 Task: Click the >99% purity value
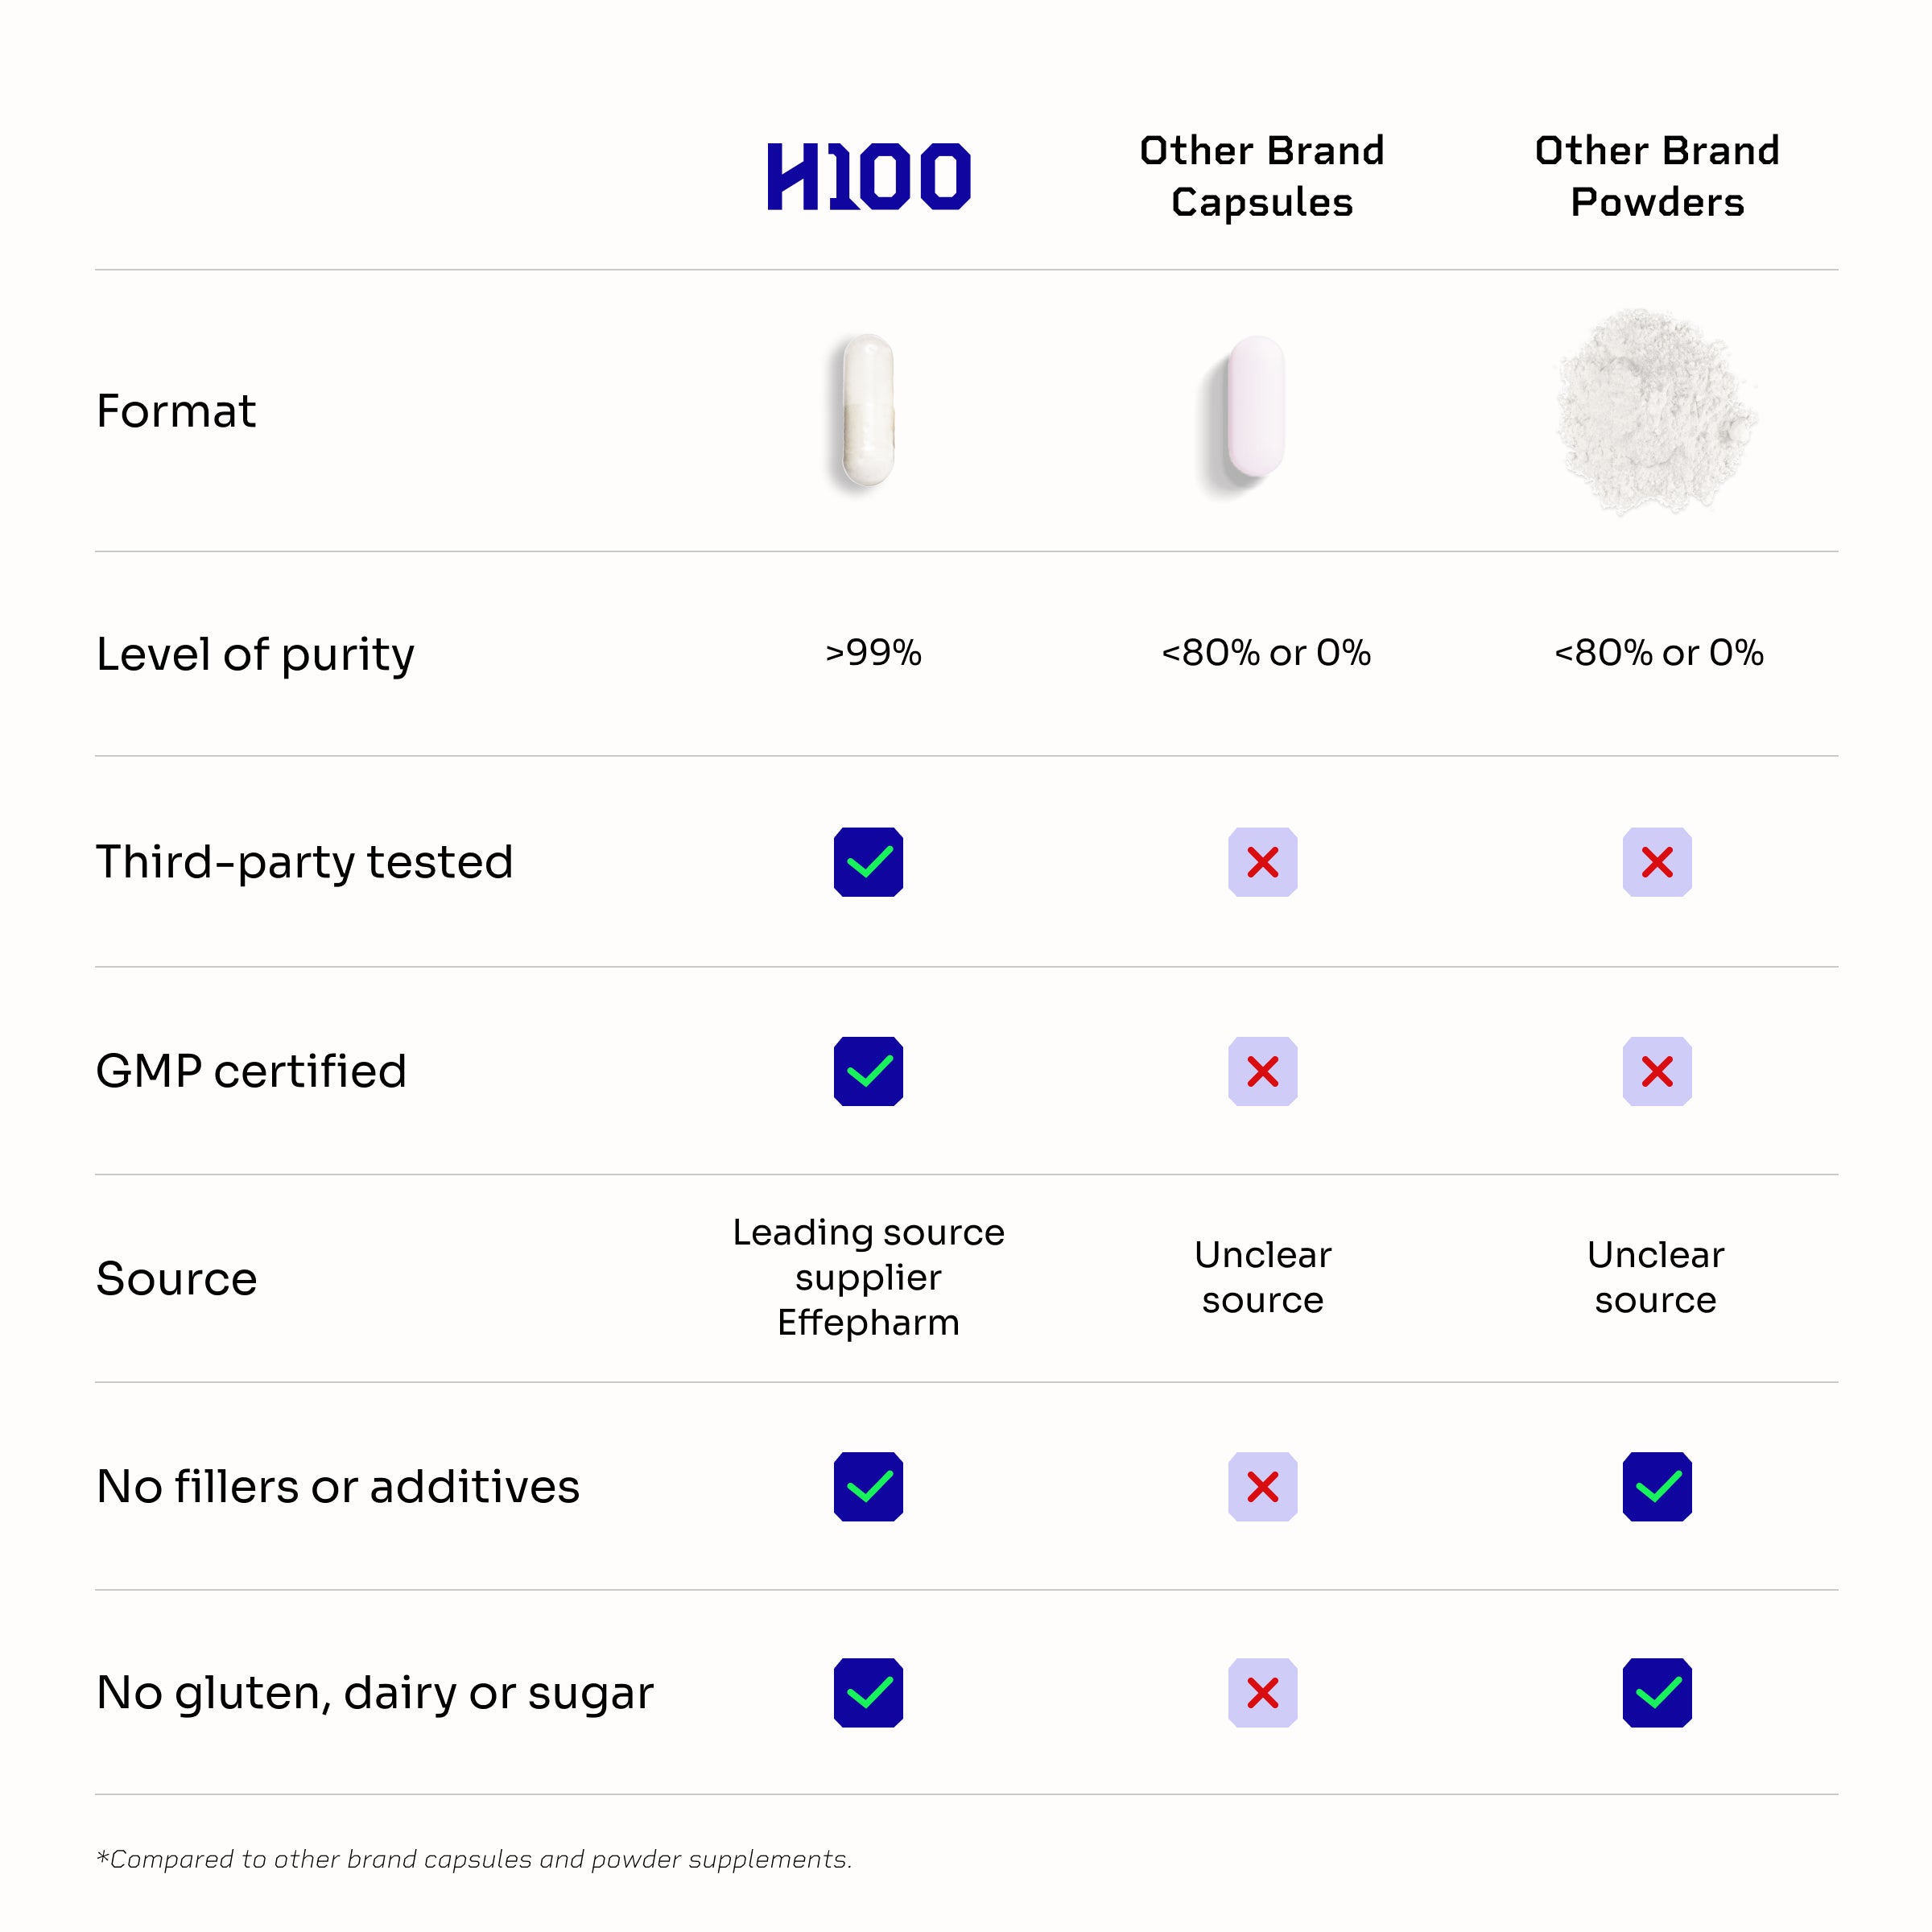tap(873, 653)
